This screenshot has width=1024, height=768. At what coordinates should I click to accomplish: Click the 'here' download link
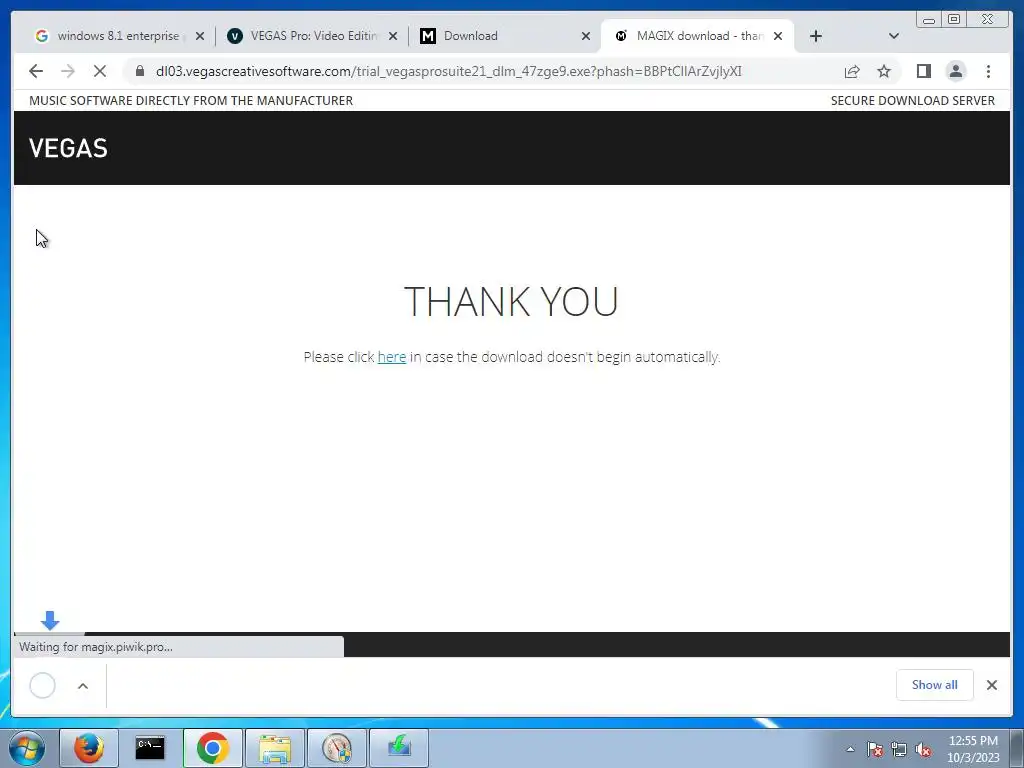pyautogui.click(x=392, y=357)
